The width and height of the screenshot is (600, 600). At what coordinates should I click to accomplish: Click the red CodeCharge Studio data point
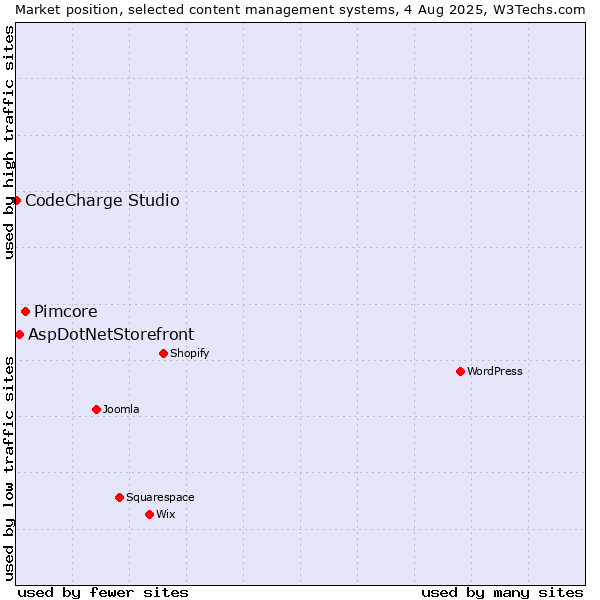[x=16, y=201]
